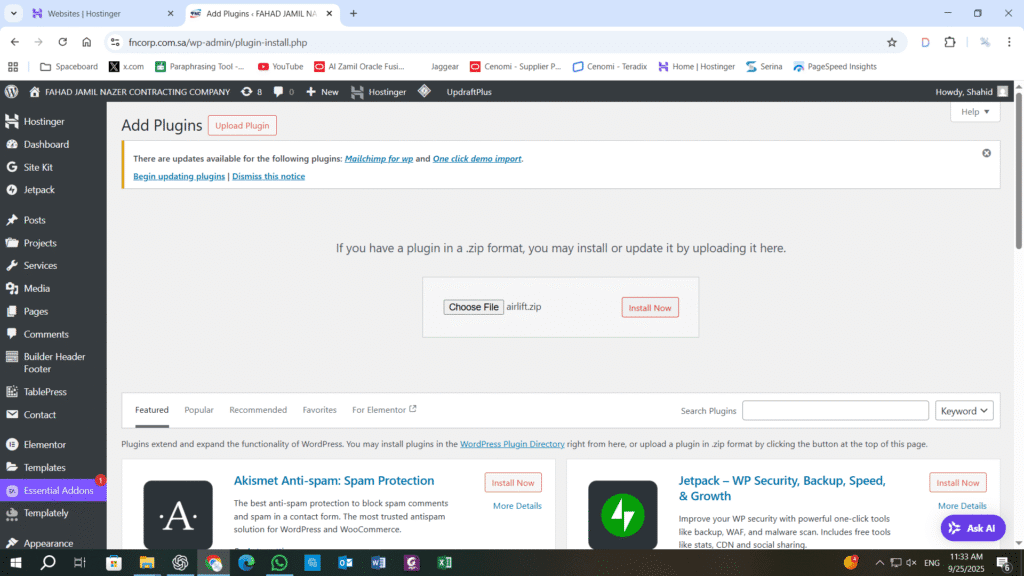This screenshot has height=576, width=1024.
Task: Open the Keyword search-type dropdown
Action: coord(964,411)
